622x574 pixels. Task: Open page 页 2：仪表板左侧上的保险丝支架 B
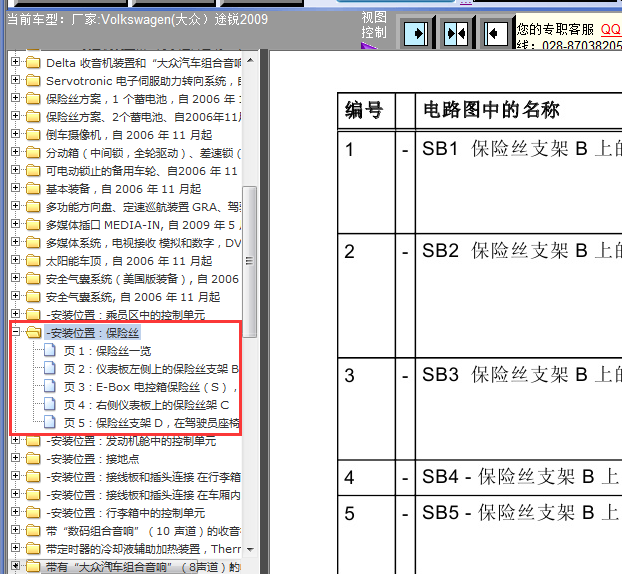pos(151,369)
